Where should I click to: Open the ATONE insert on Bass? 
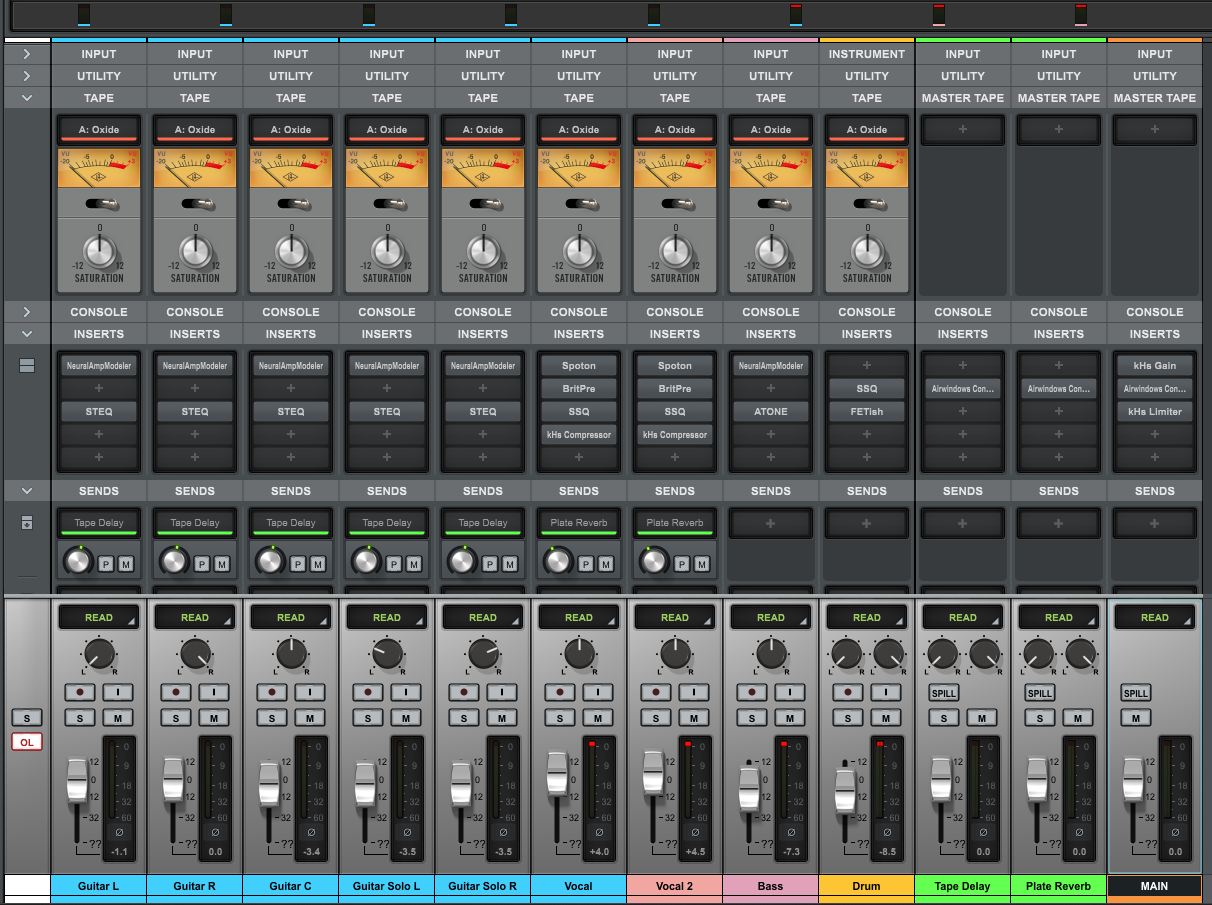pyautogui.click(x=771, y=412)
